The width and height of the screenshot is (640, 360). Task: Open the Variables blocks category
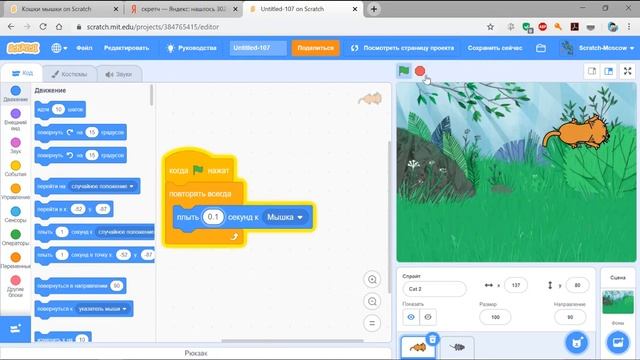[16, 260]
